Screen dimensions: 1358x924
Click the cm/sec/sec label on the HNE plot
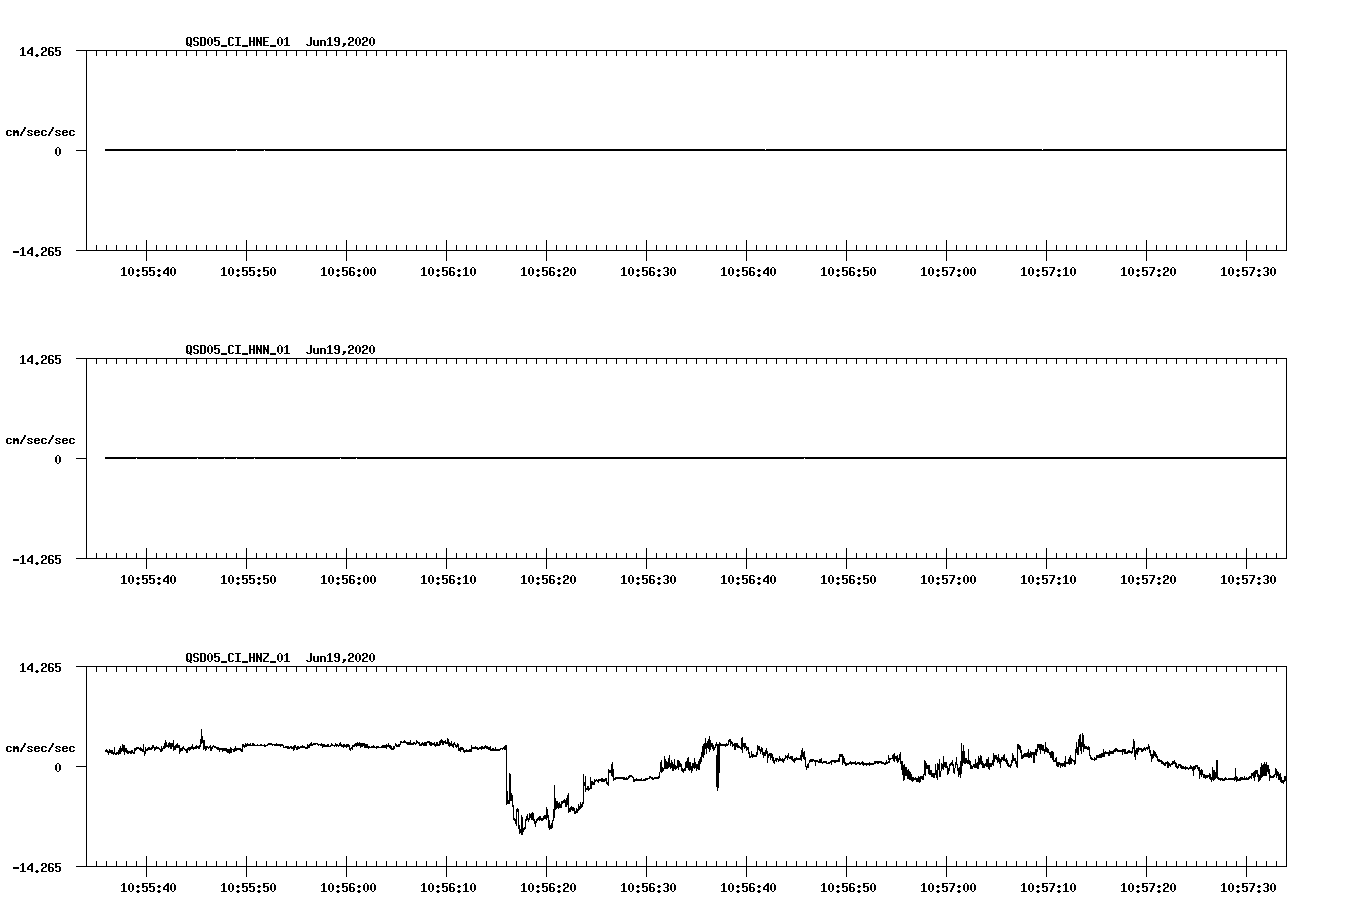coord(40,132)
